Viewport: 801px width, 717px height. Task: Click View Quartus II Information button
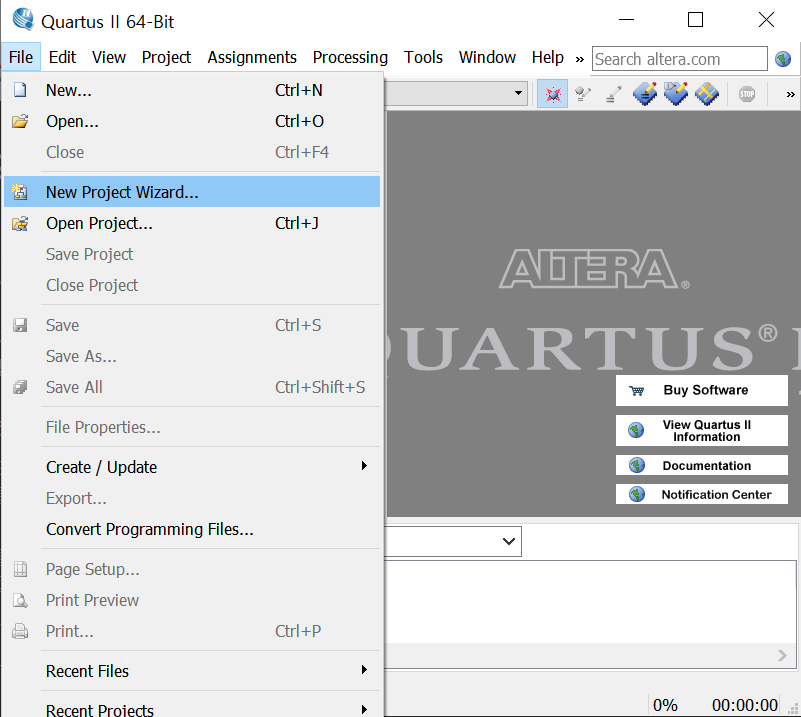701,431
